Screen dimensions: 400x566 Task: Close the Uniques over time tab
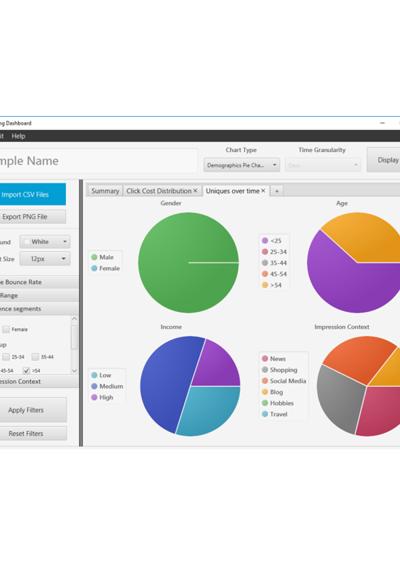(x=263, y=191)
